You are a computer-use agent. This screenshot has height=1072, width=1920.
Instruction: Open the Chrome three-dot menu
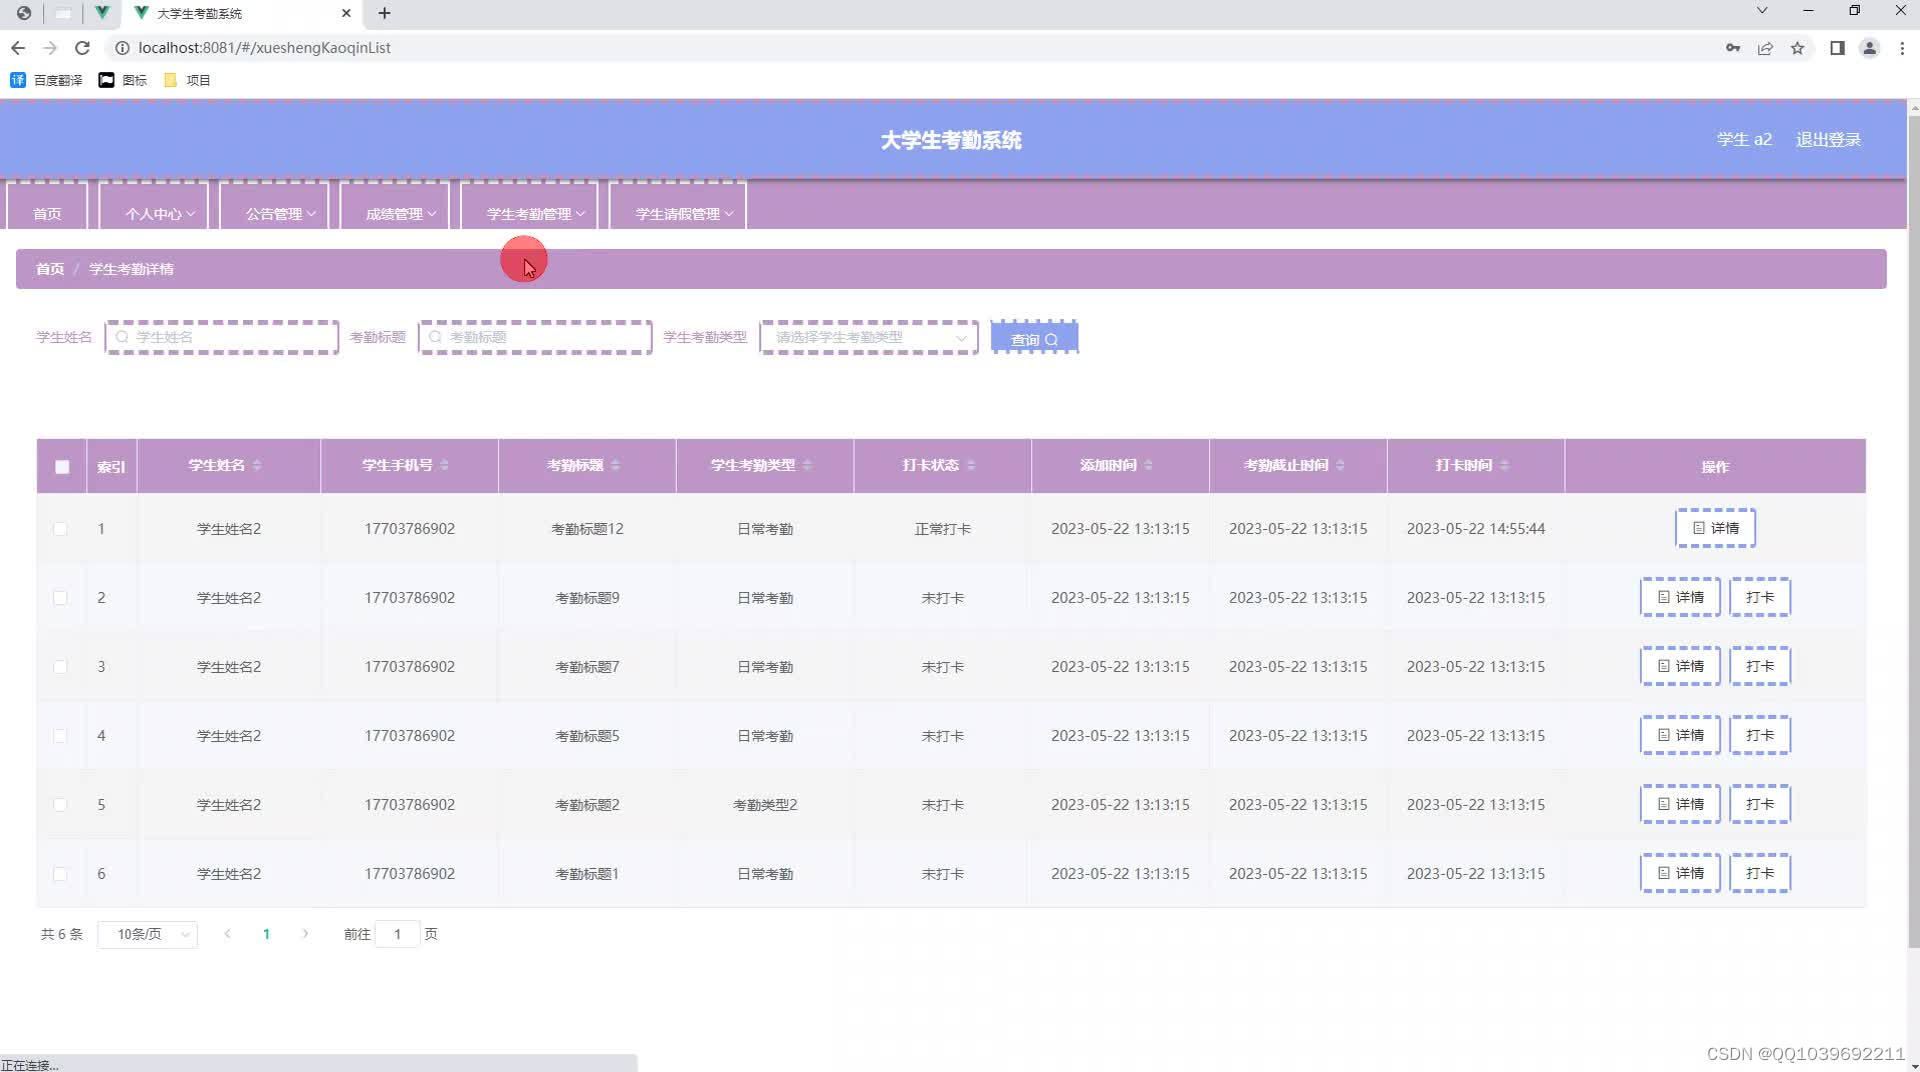pos(1901,48)
